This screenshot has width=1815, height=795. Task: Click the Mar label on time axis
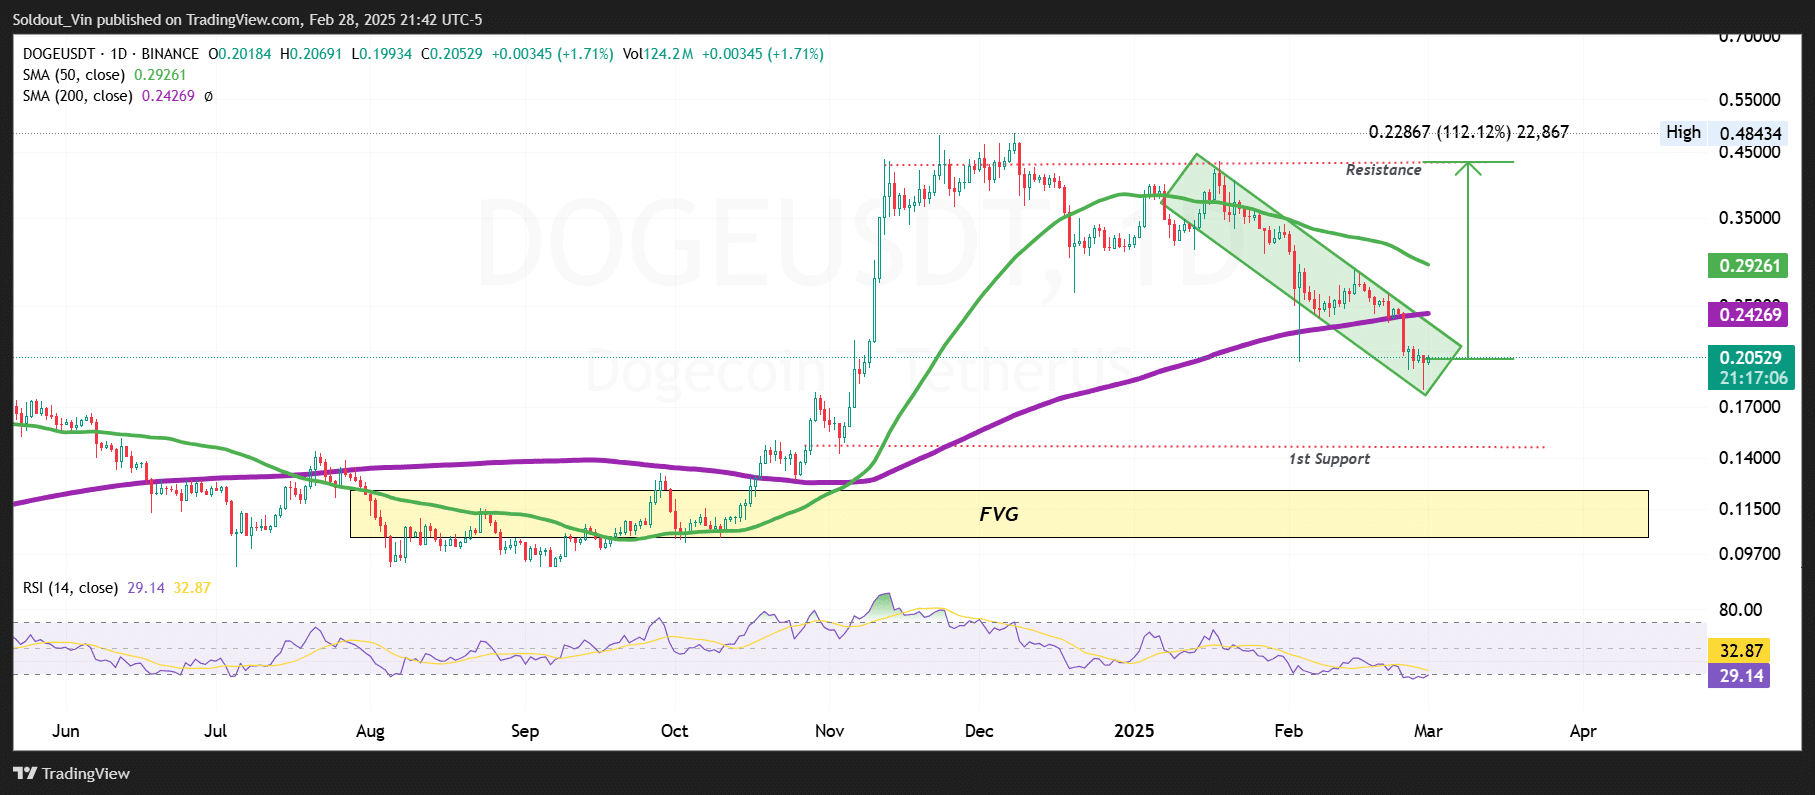[1428, 731]
